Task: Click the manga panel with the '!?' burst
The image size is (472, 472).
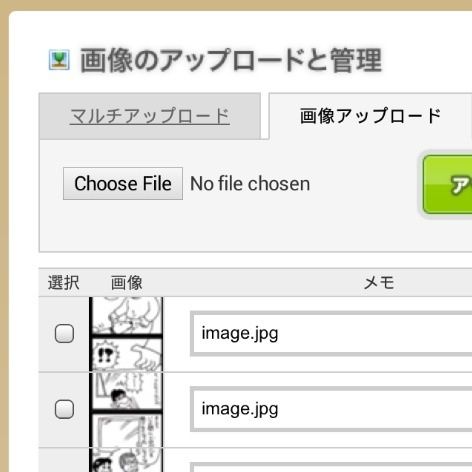Action: point(126,354)
